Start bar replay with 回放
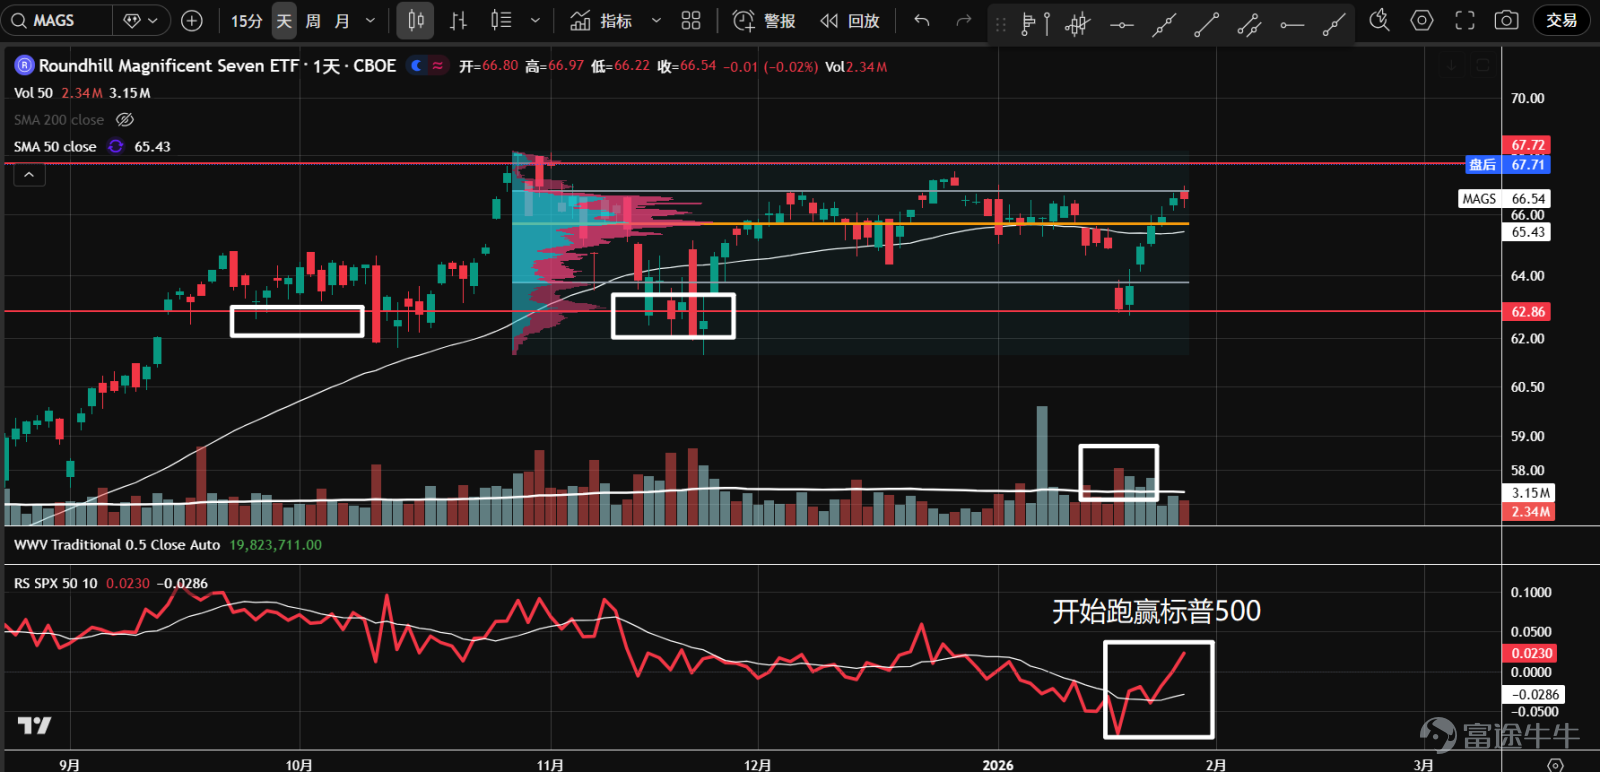This screenshot has height=772, width=1600. (x=849, y=20)
